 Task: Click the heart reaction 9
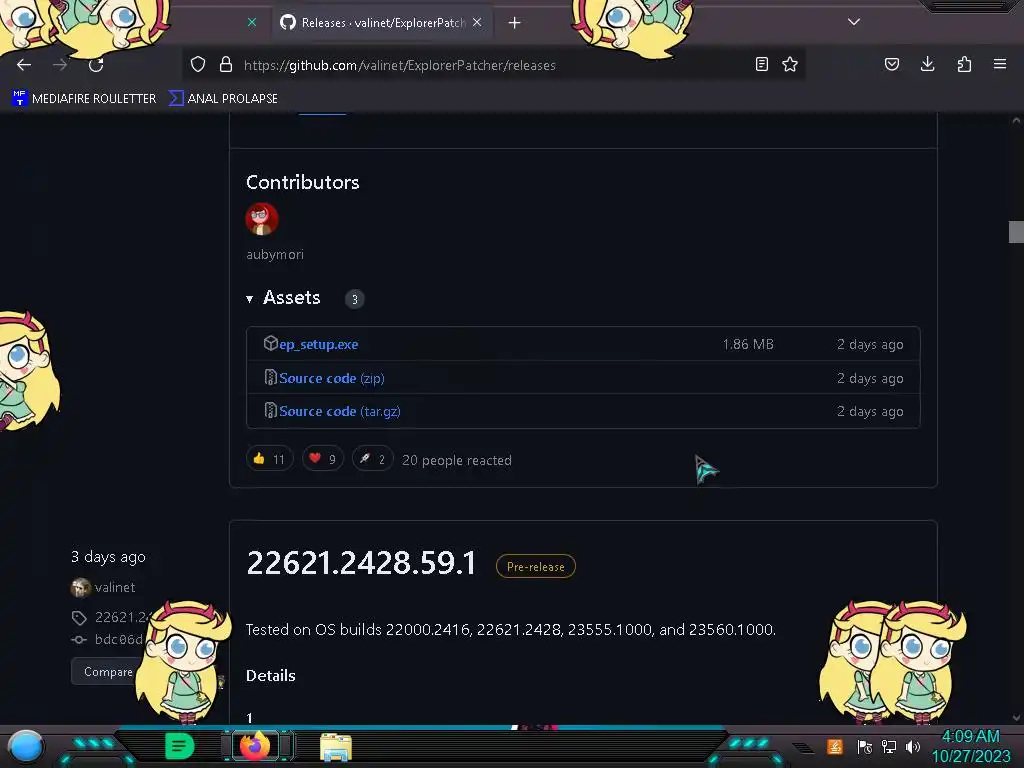coord(323,459)
